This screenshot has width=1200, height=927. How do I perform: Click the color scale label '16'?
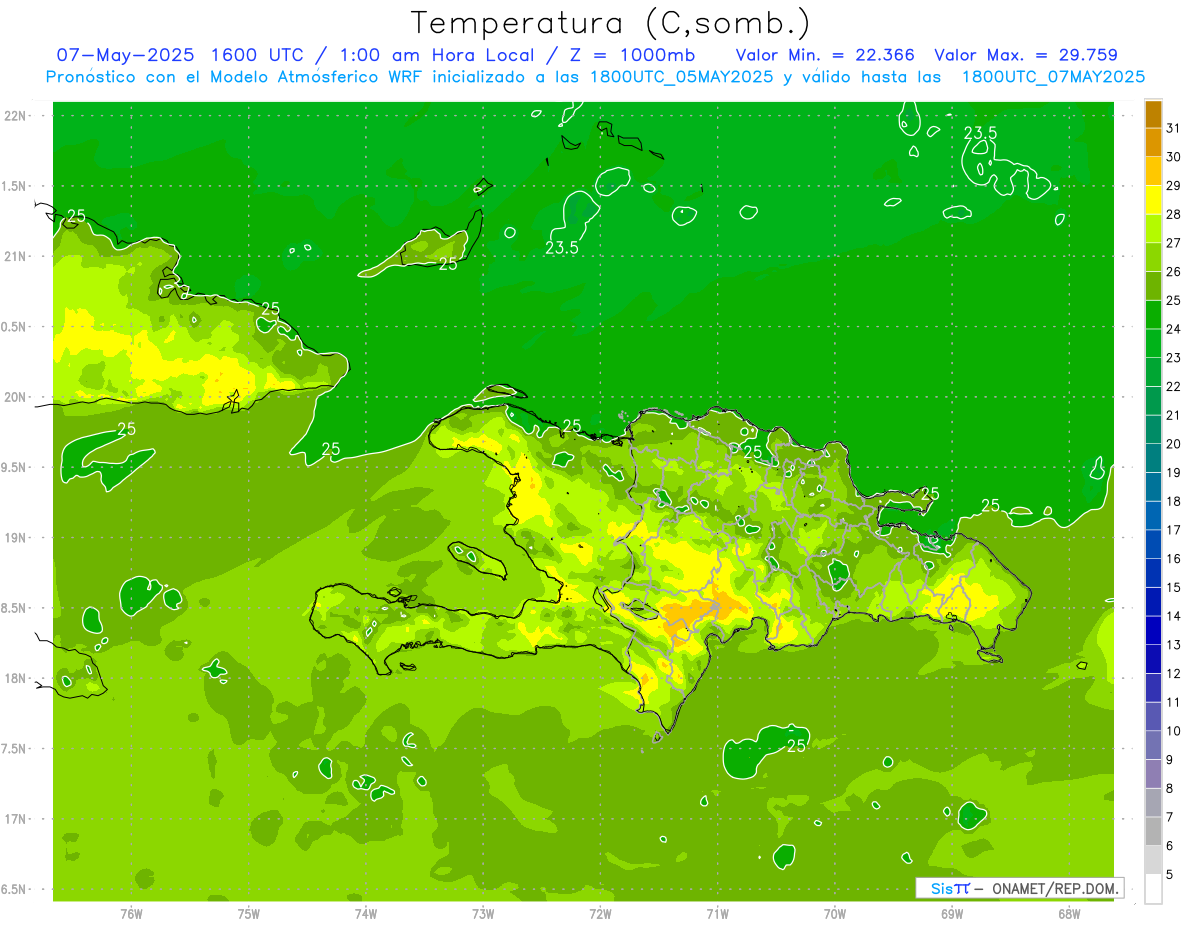pos(1174,559)
